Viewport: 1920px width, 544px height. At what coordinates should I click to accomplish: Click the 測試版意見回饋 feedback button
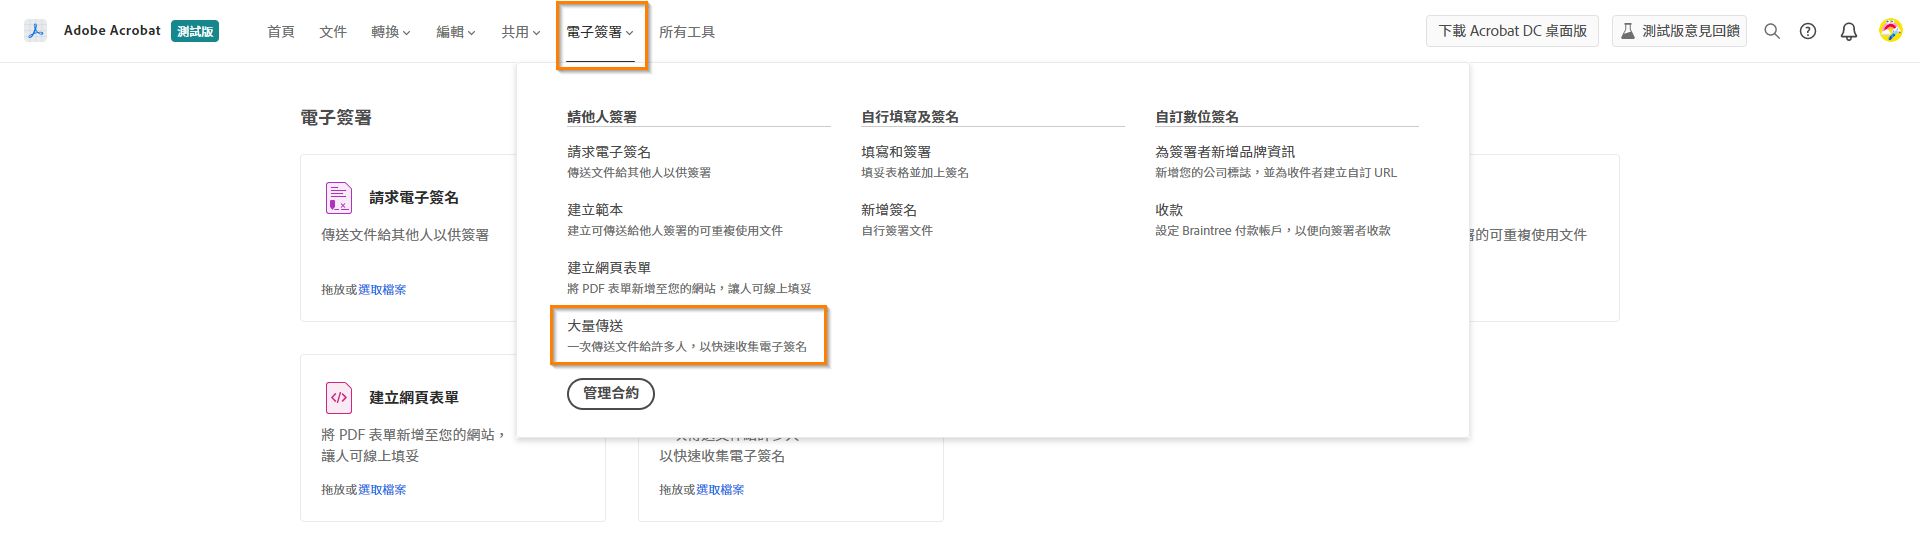point(1679,31)
